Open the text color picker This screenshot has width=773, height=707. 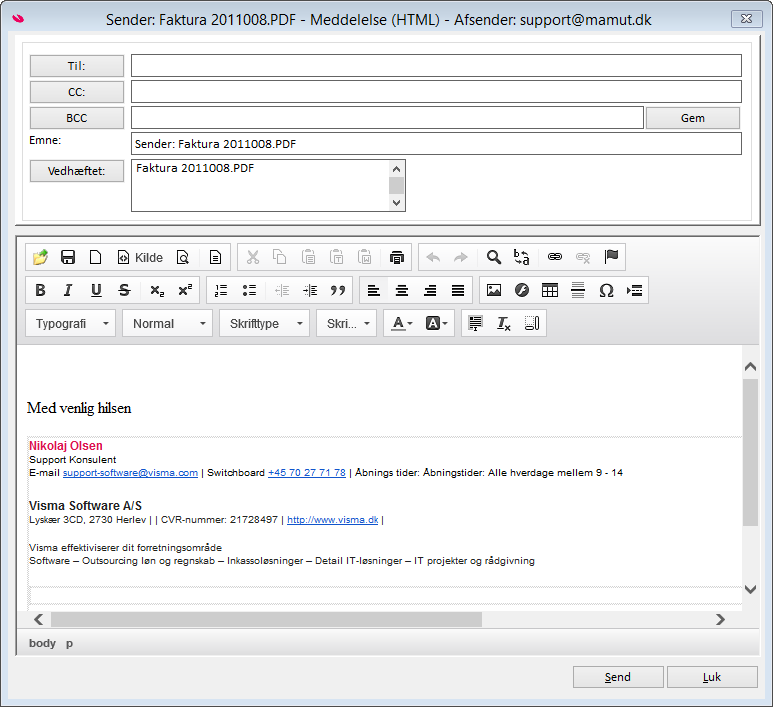click(401, 323)
